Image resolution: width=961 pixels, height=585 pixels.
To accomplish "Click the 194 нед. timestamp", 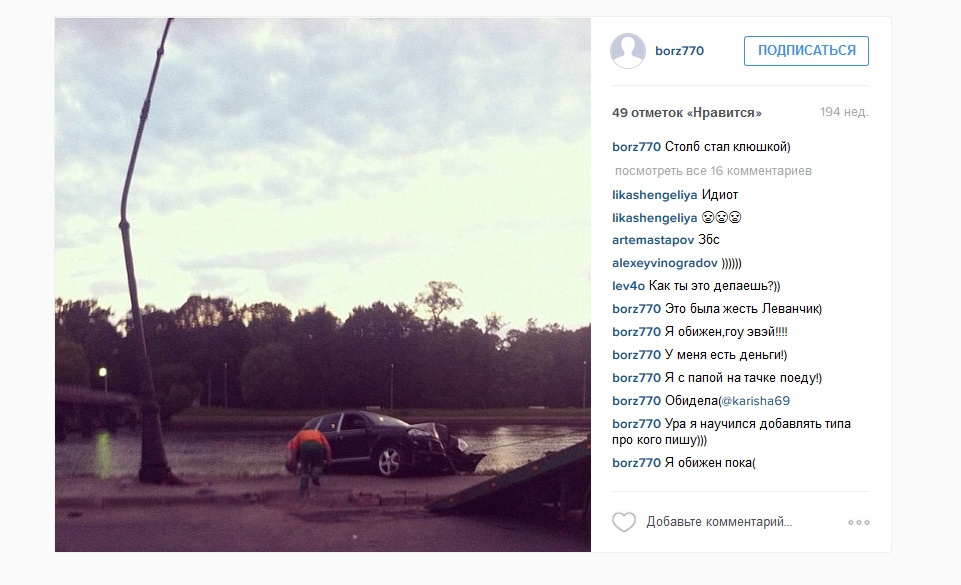I will click(845, 112).
